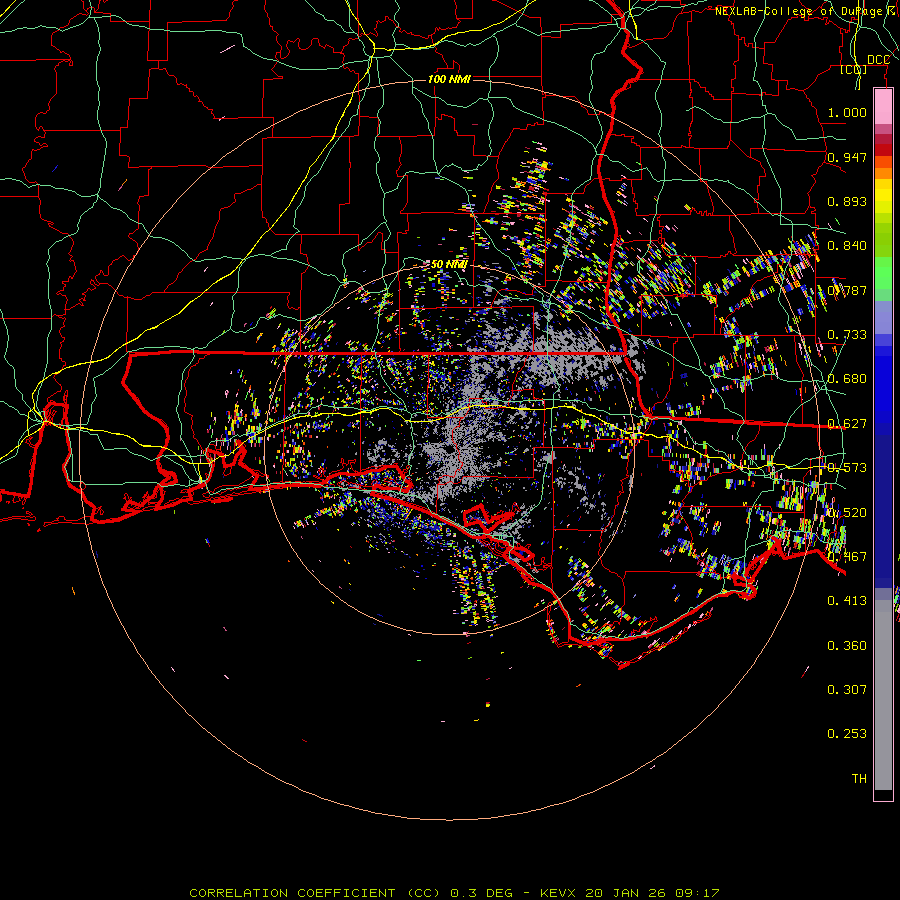The height and width of the screenshot is (900, 900).
Task: Select the 0.520 legend value
Action: point(847,513)
